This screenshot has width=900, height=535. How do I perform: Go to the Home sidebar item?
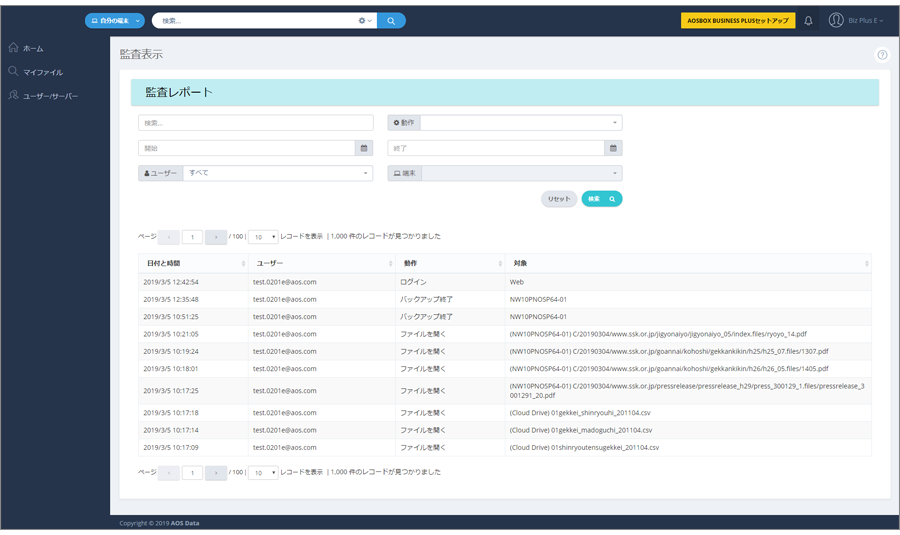coord(26,48)
